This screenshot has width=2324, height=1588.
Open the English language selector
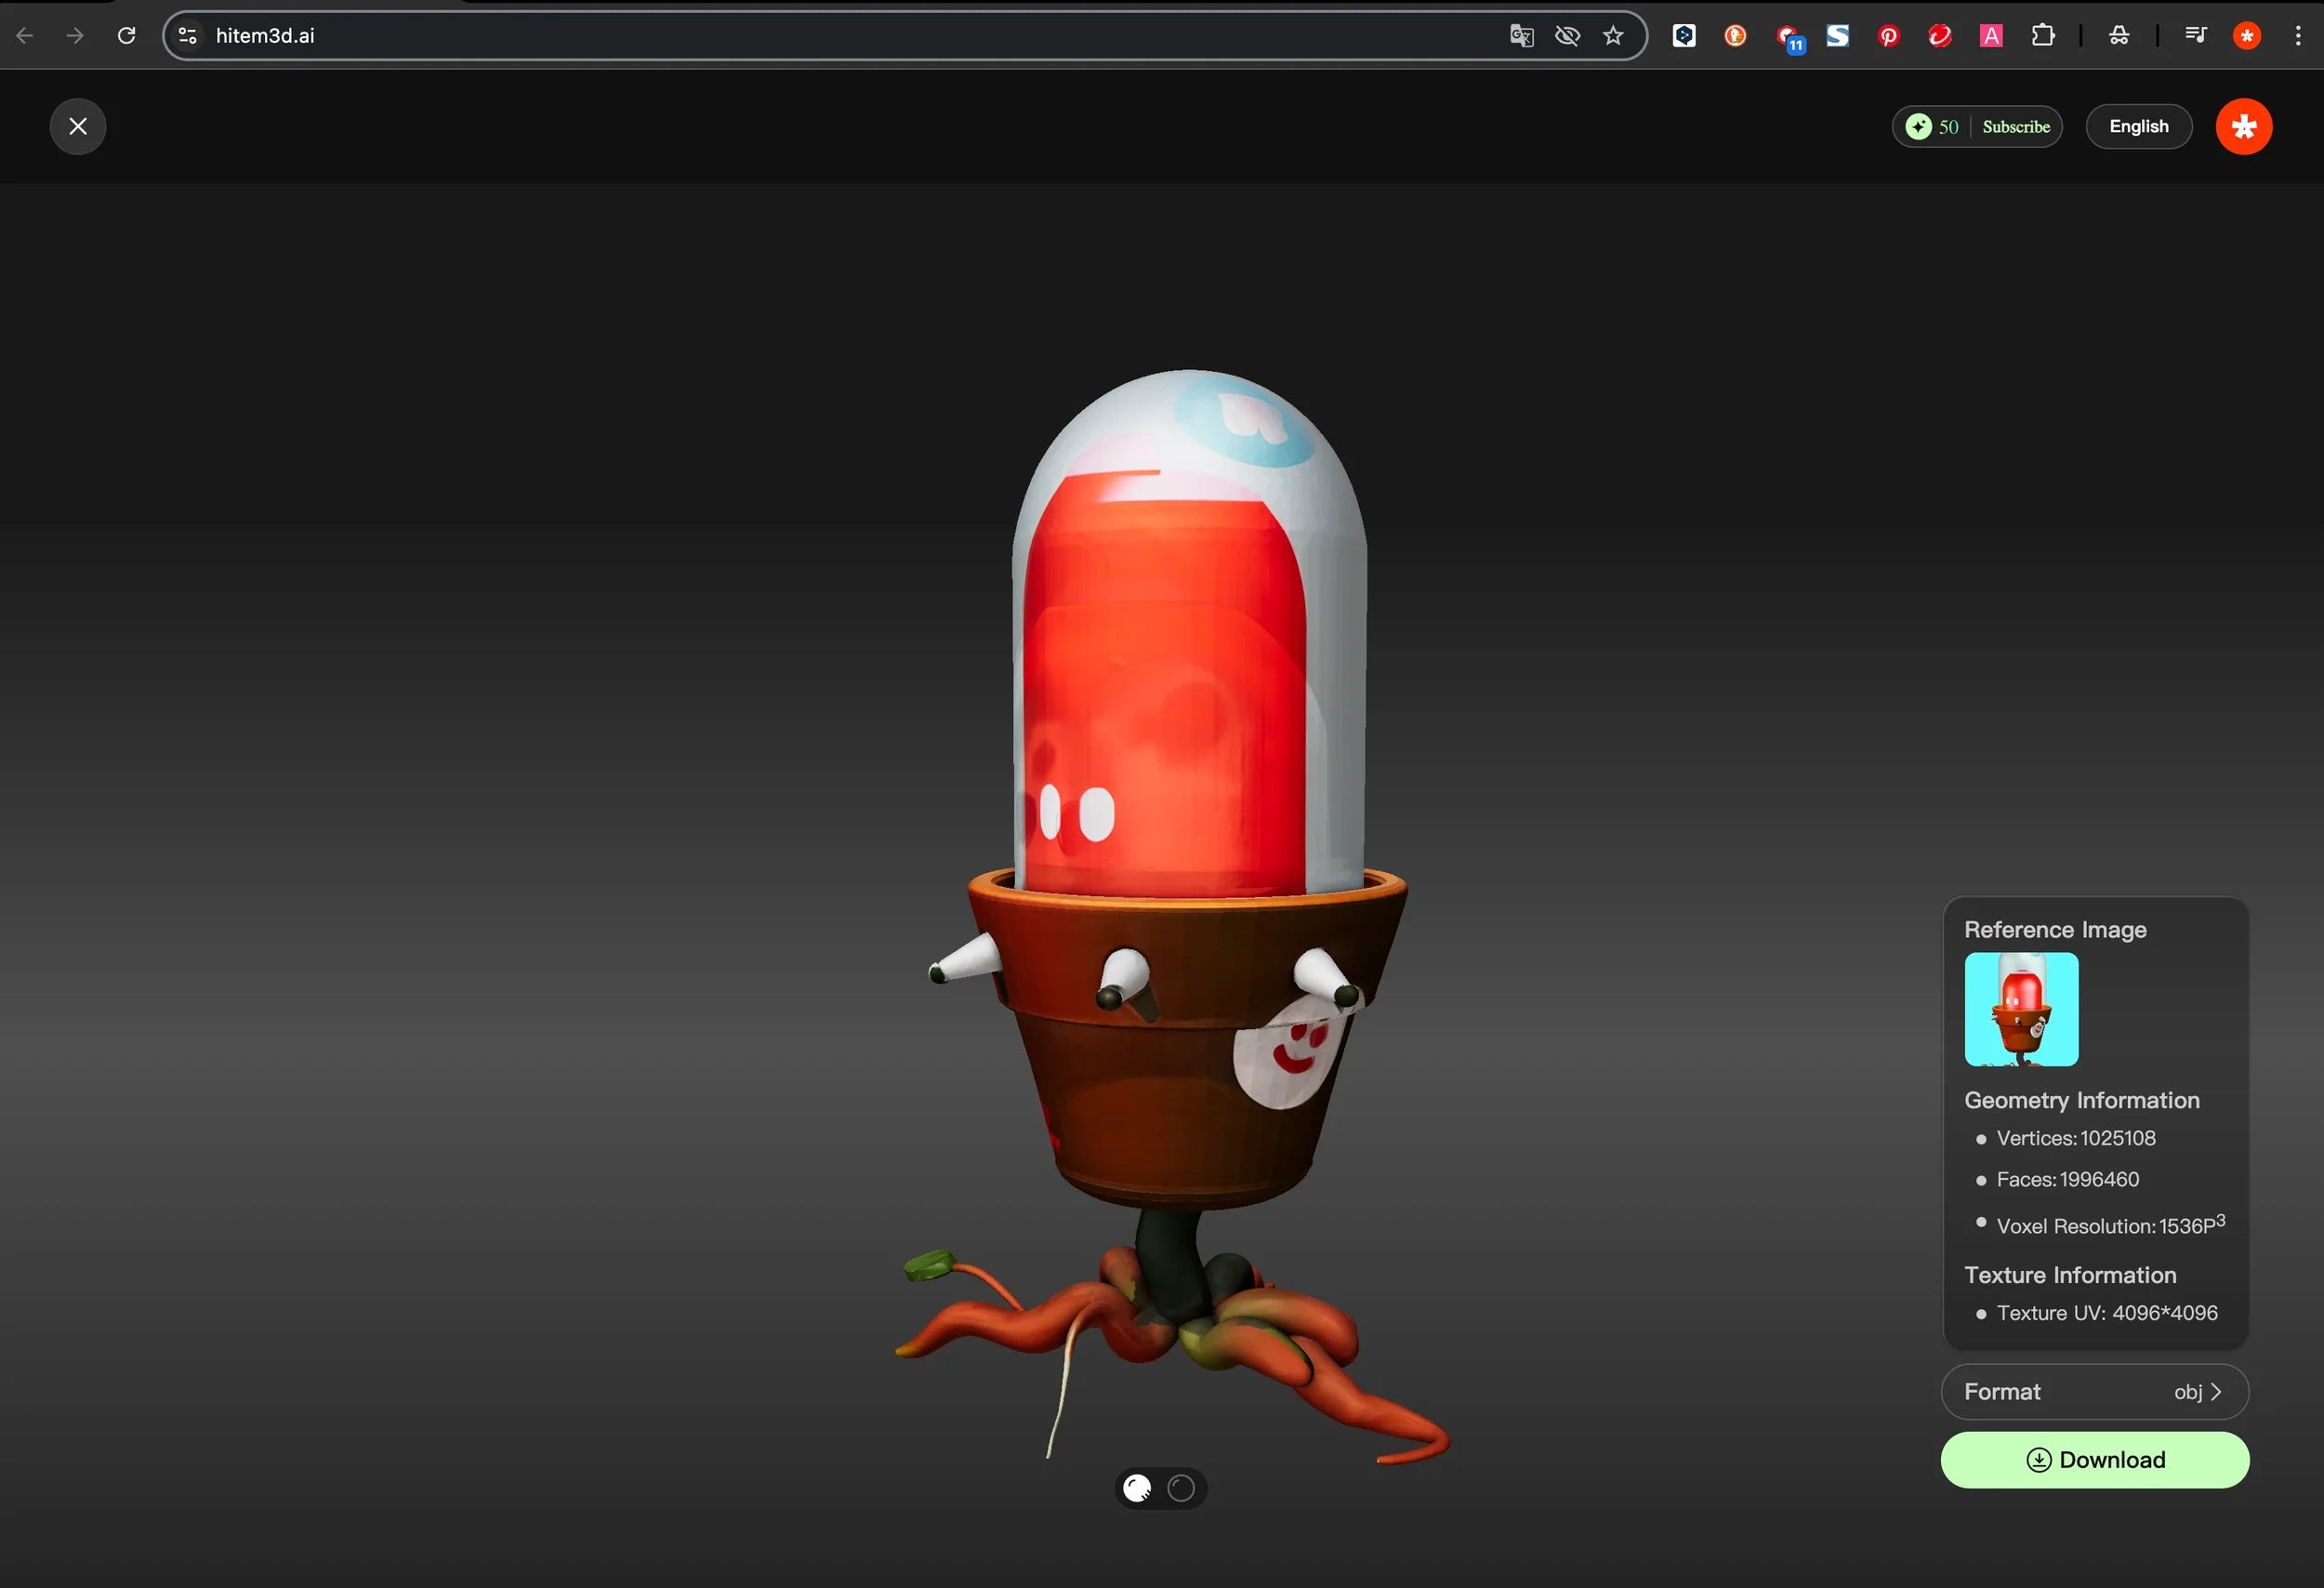pos(2138,126)
